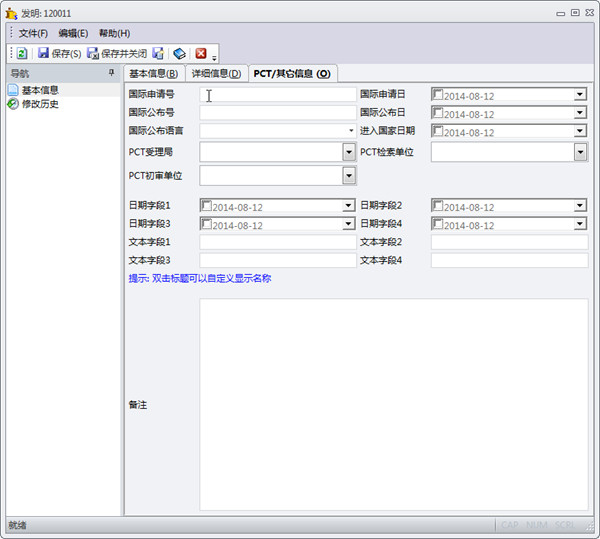The image size is (600, 539).
Task: Open the blue book help icon
Action: [x=179, y=53]
